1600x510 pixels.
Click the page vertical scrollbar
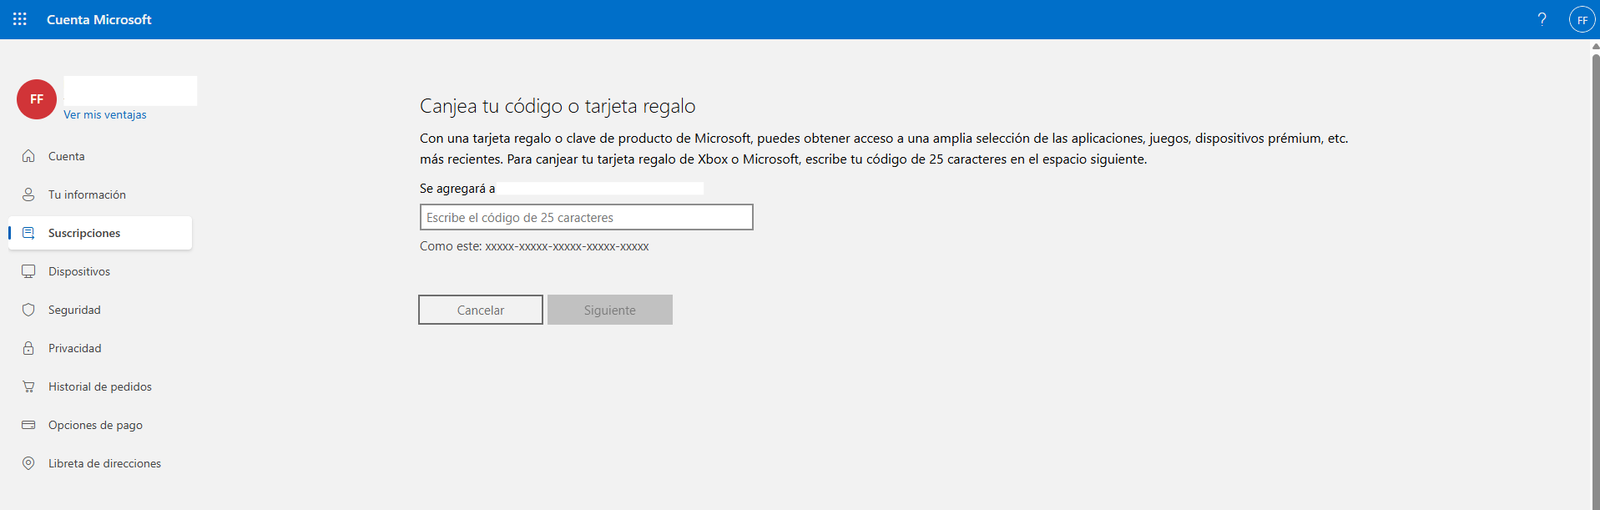click(1595, 280)
